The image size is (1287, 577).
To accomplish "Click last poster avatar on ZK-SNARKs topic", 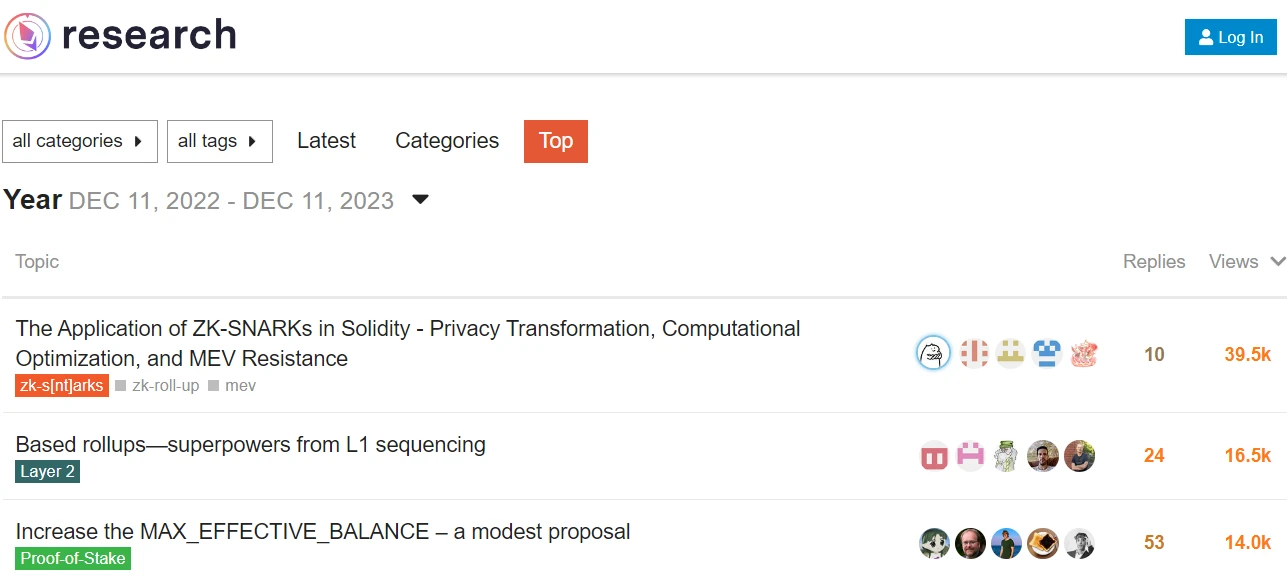I will 1084,353.
